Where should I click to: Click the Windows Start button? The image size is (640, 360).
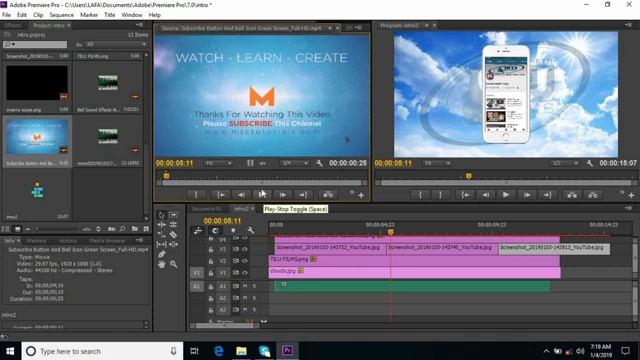coord(10,351)
